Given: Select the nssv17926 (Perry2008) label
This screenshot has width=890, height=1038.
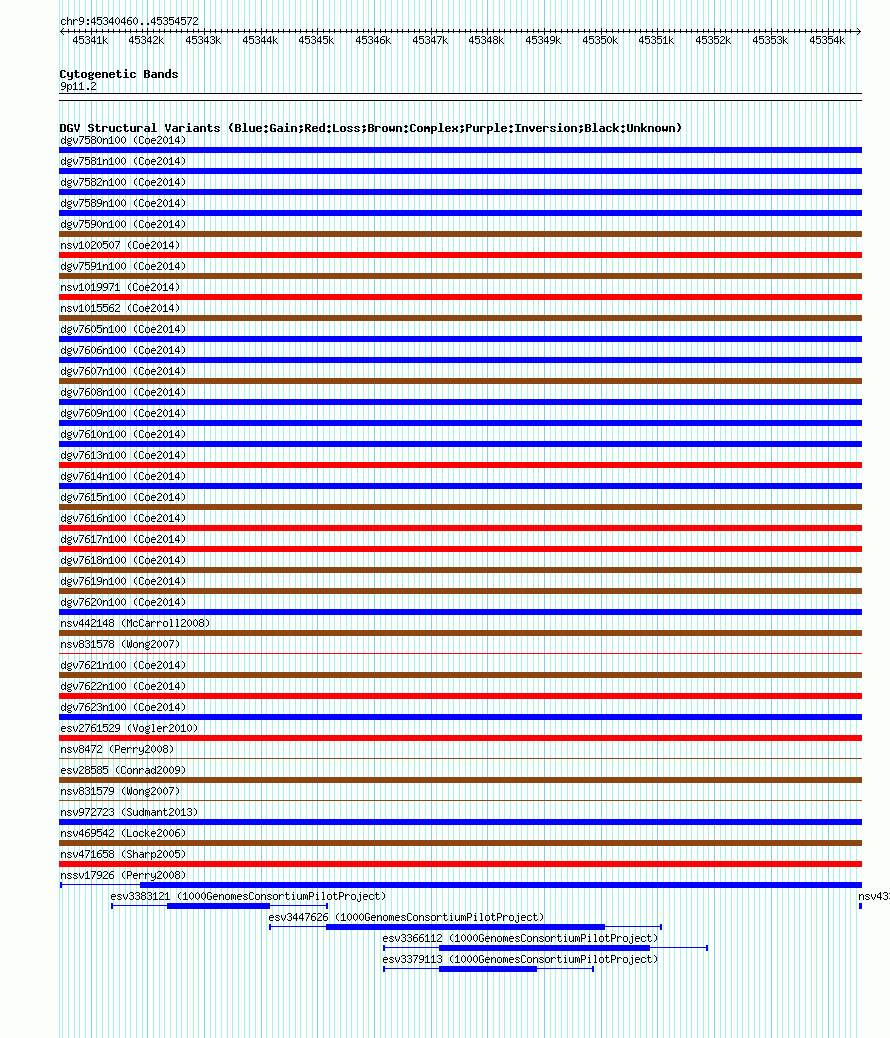Looking at the screenshot, I should tap(123, 875).
